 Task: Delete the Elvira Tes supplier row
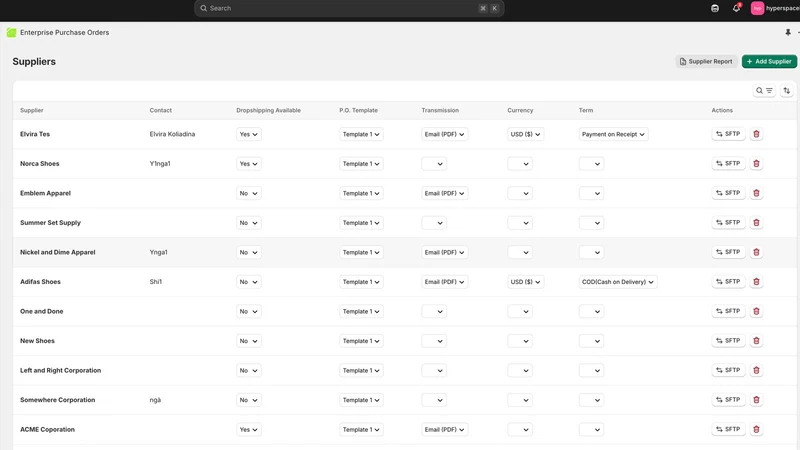(x=756, y=134)
